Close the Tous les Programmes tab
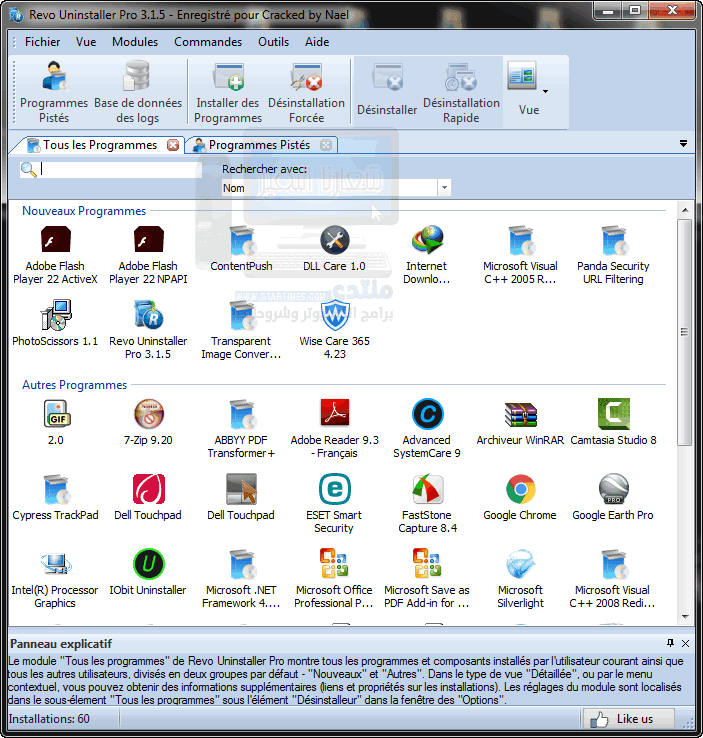Image resolution: width=703 pixels, height=738 pixels. pos(173,145)
